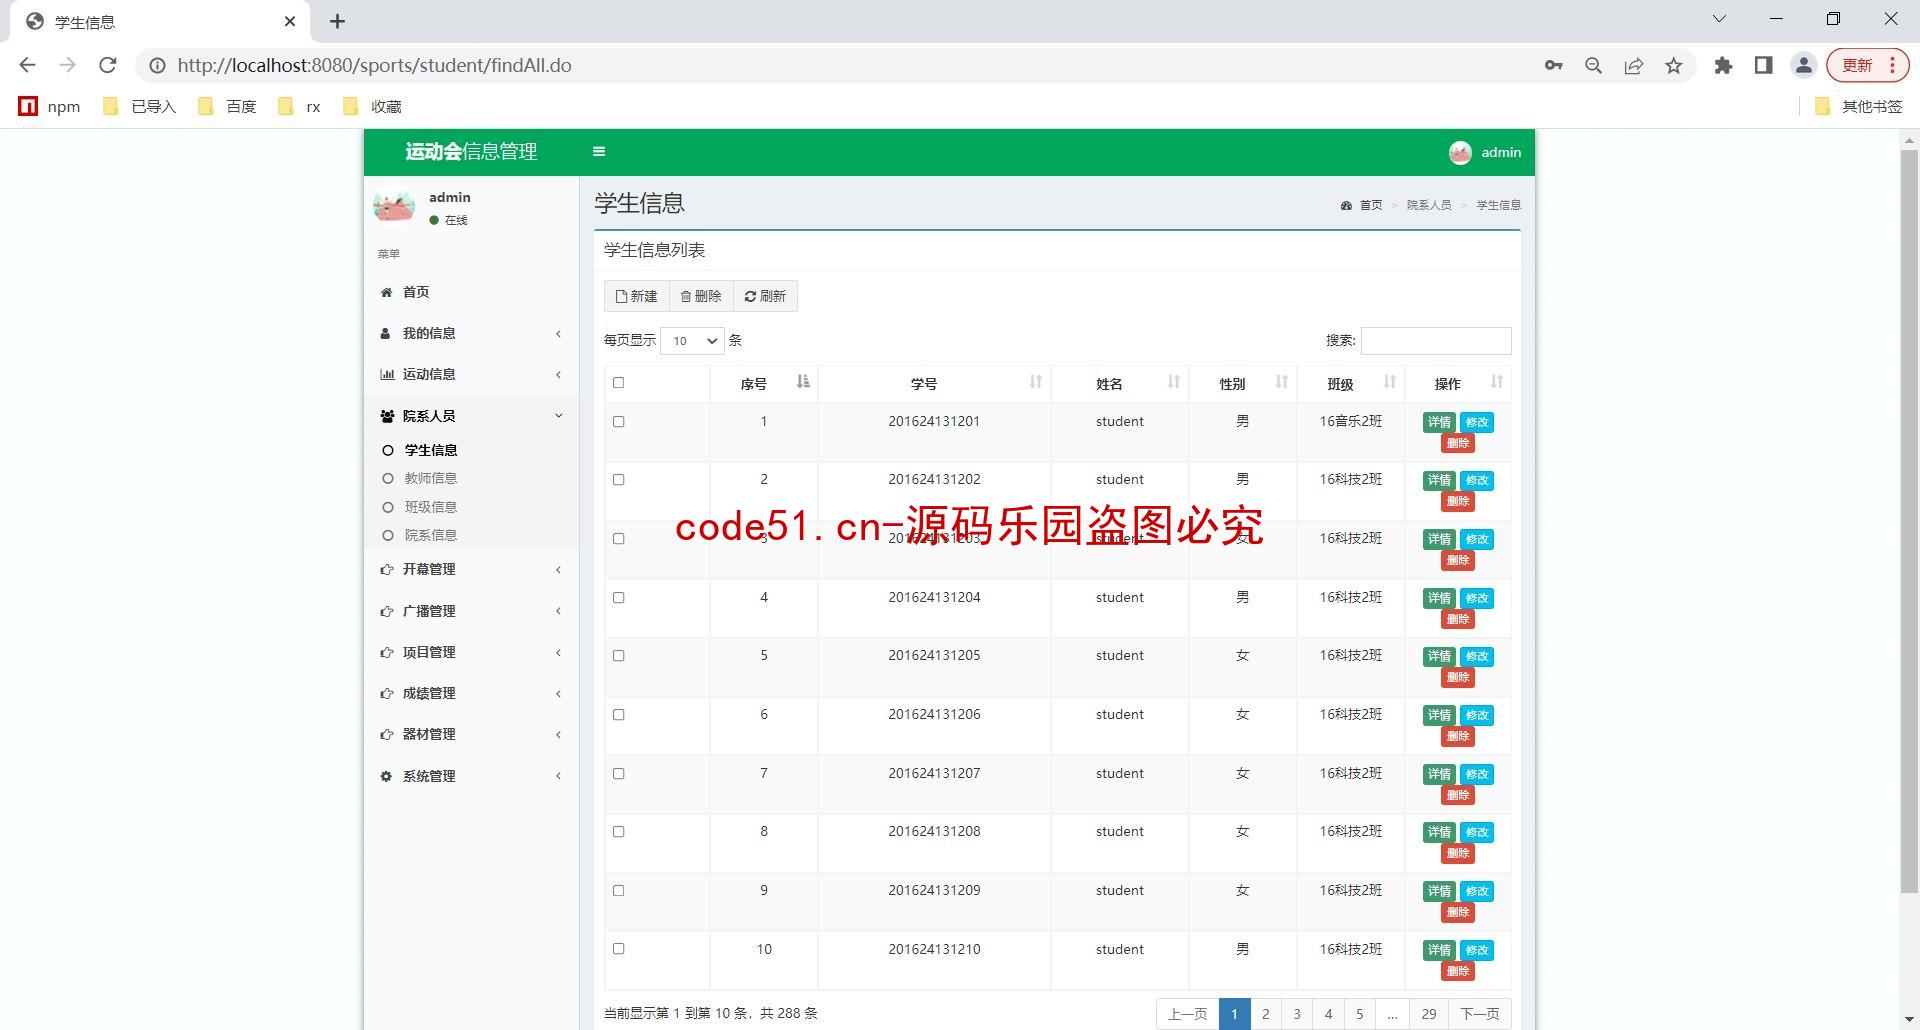The image size is (1920, 1030).
Task: Expand the 成绩管理 sidebar menu
Action: click(471, 693)
